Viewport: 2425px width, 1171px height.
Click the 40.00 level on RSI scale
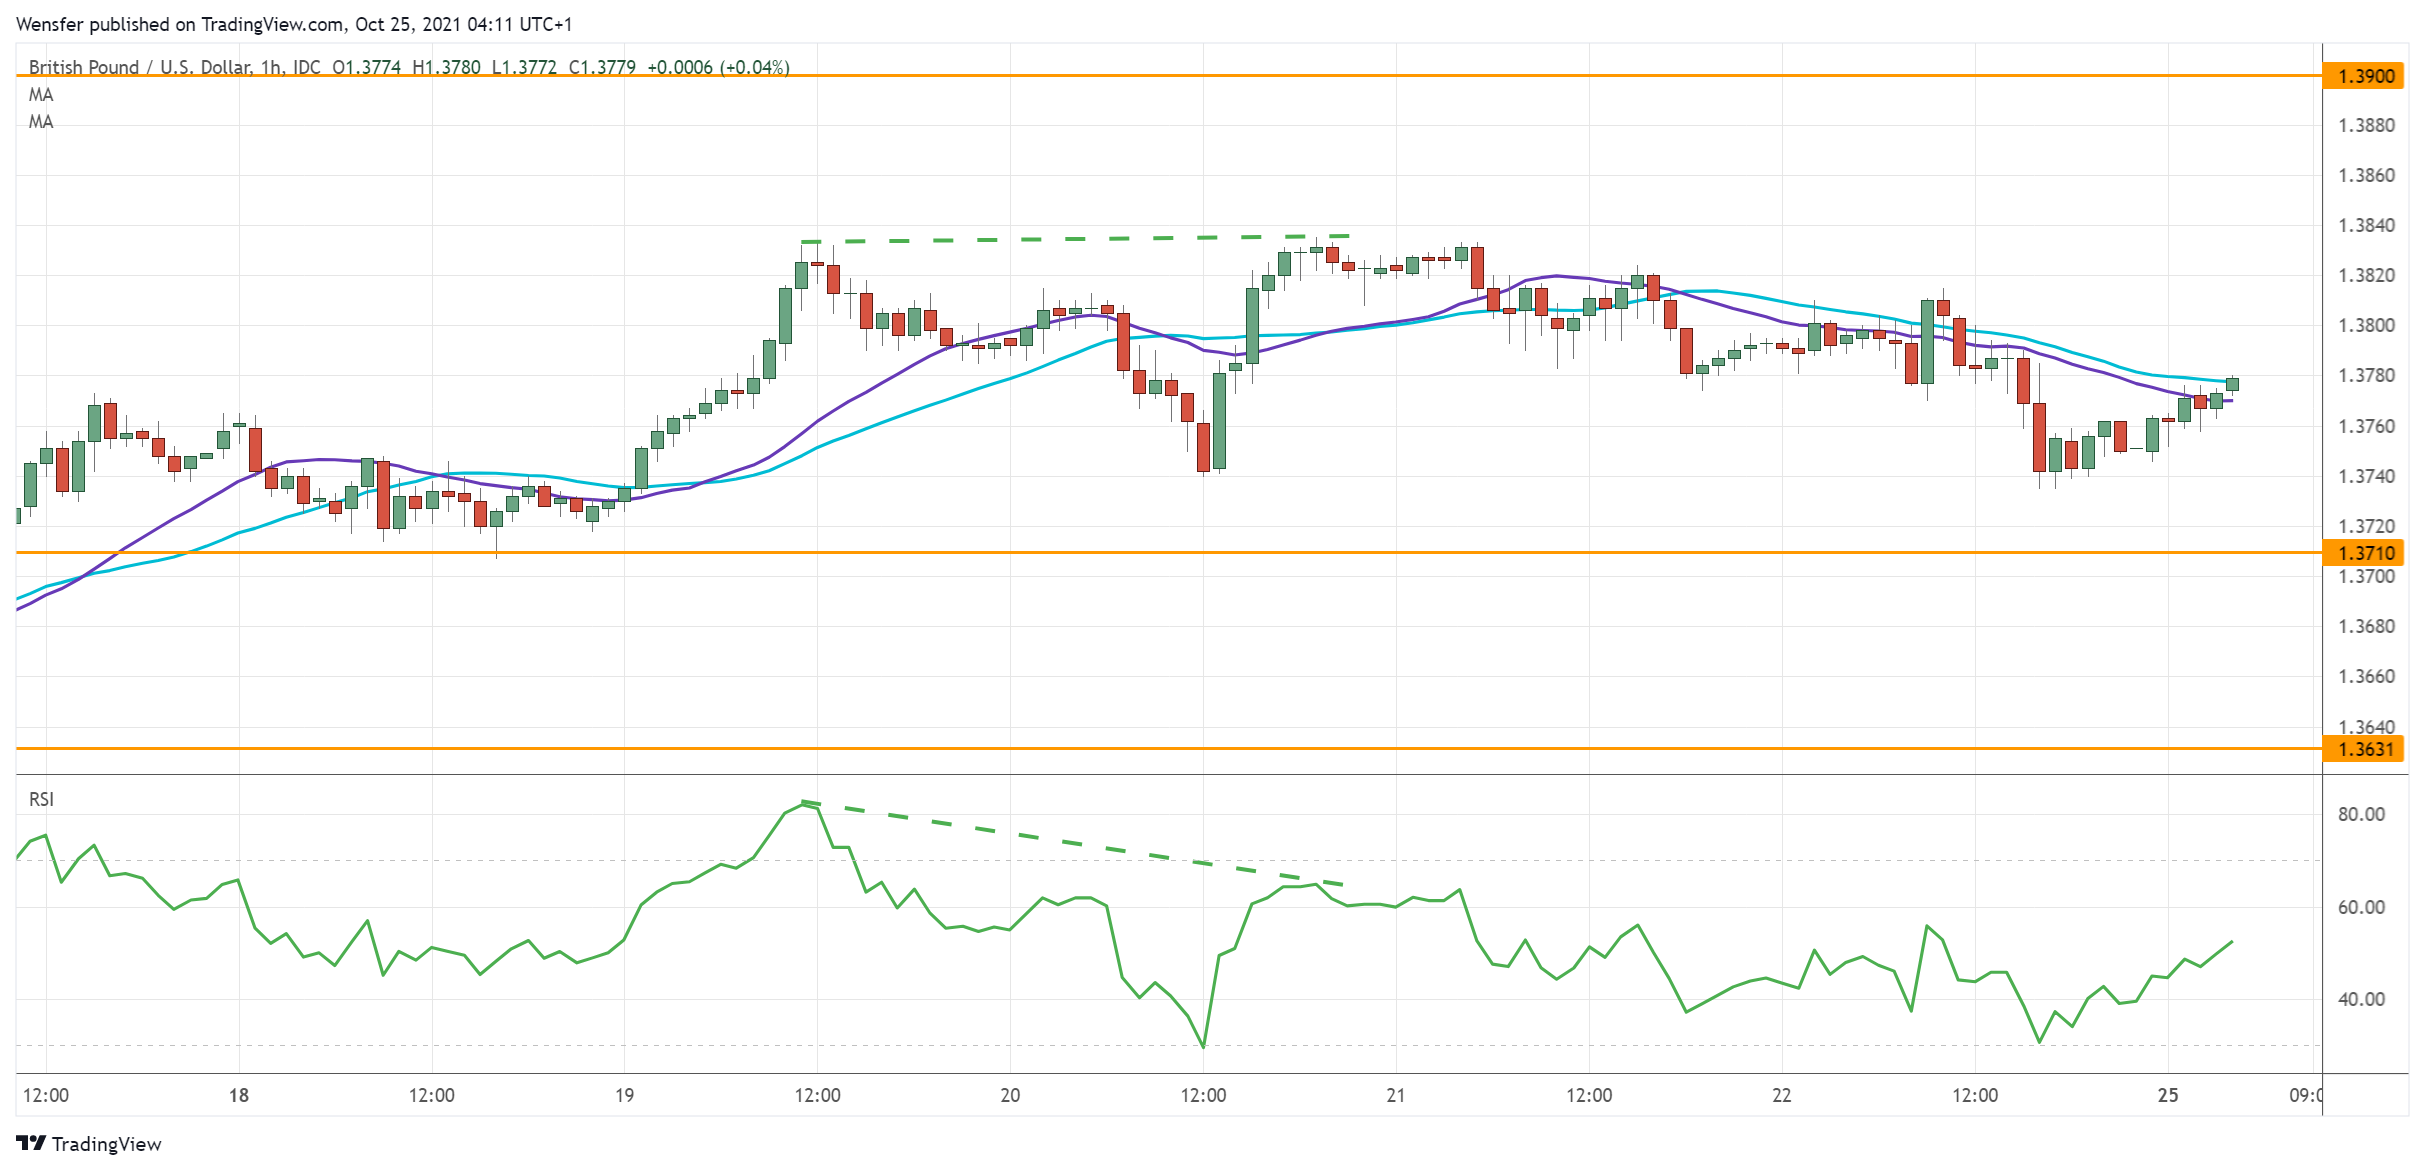pyautogui.click(x=2361, y=999)
